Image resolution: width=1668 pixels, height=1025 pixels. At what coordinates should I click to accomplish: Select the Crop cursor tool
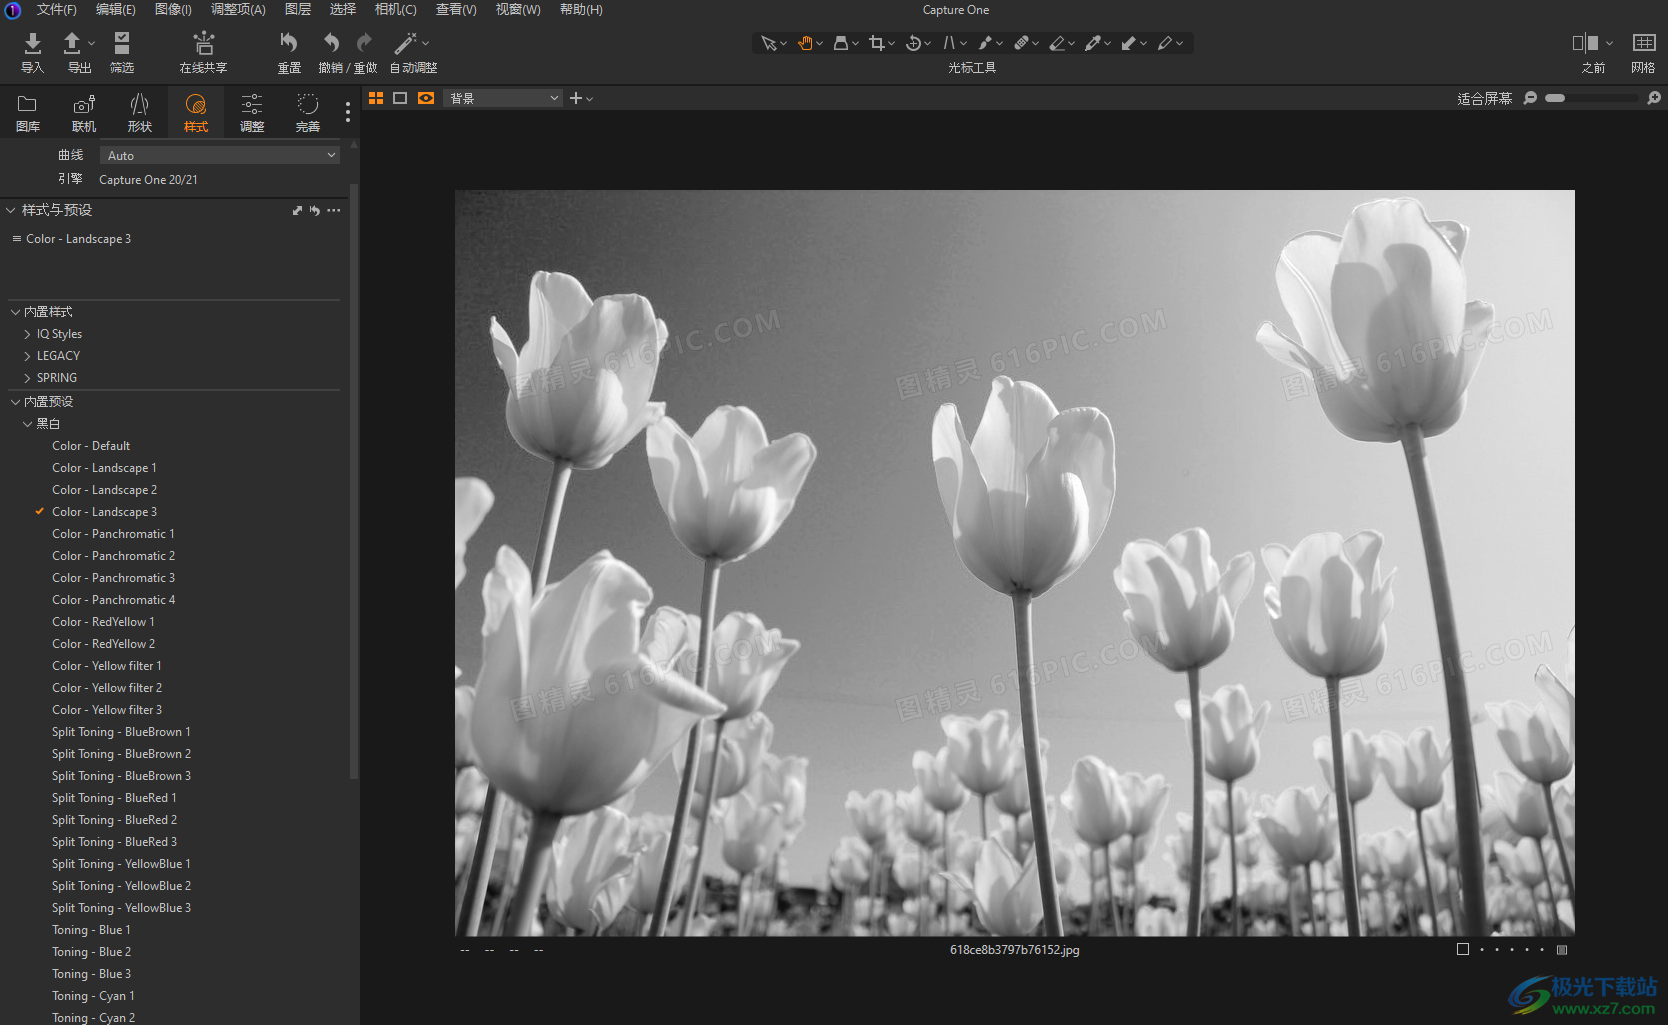click(877, 43)
